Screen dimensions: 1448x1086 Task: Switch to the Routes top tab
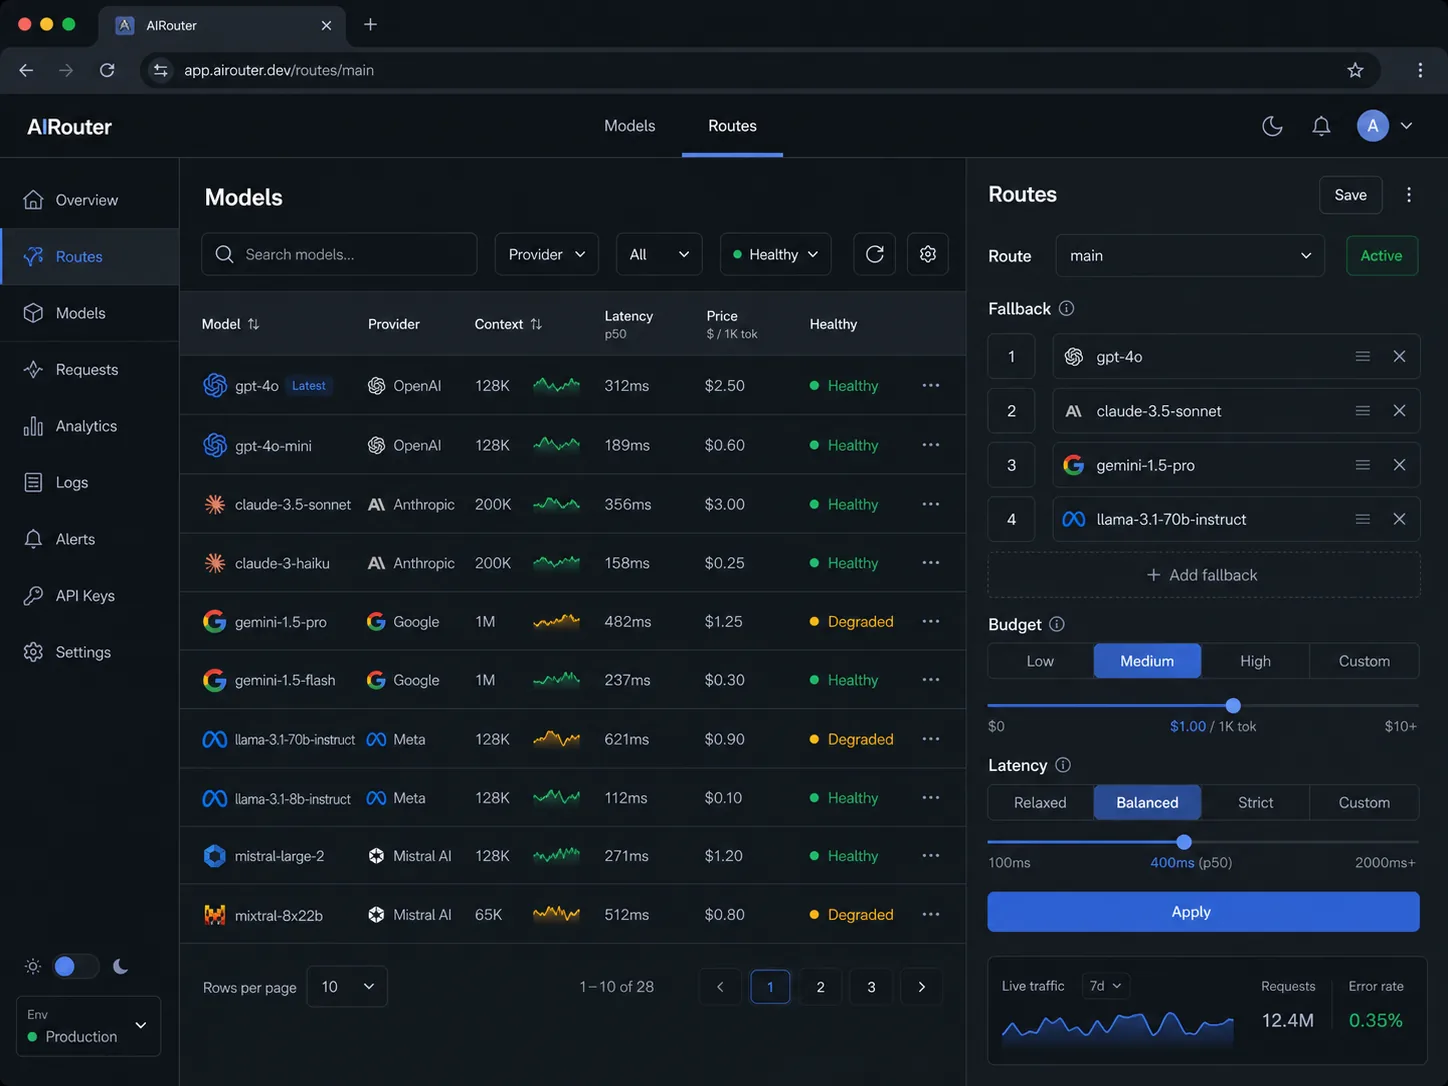point(732,126)
